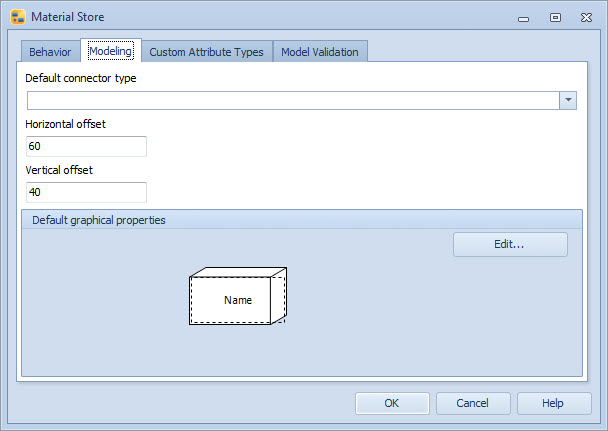
Task: Click the Material Store title bar text
Action: [x=67, y=17]
